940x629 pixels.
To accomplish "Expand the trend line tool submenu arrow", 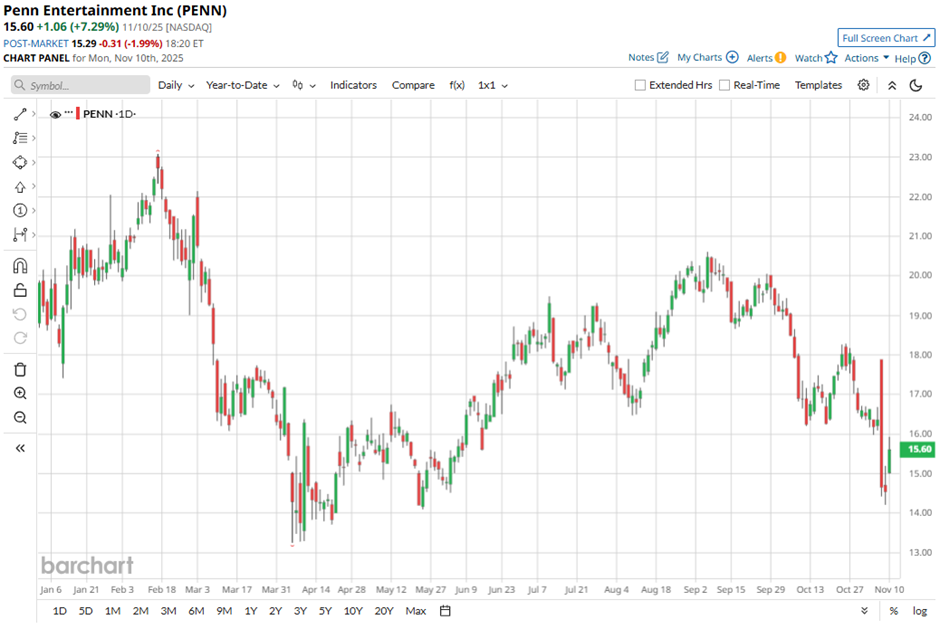I will tap(34, 114).
